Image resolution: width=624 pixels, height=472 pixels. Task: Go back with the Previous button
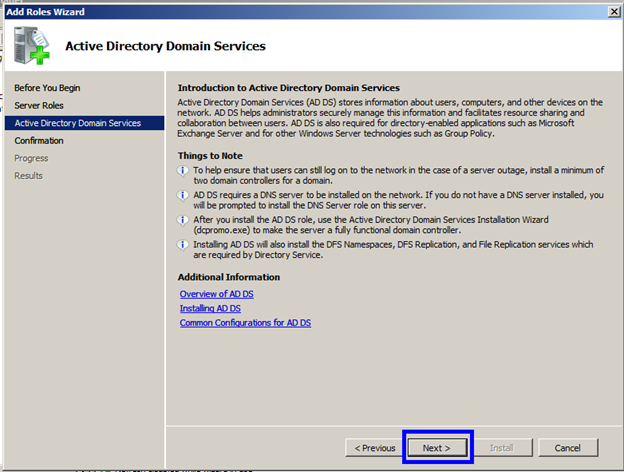tap(374, 448)
